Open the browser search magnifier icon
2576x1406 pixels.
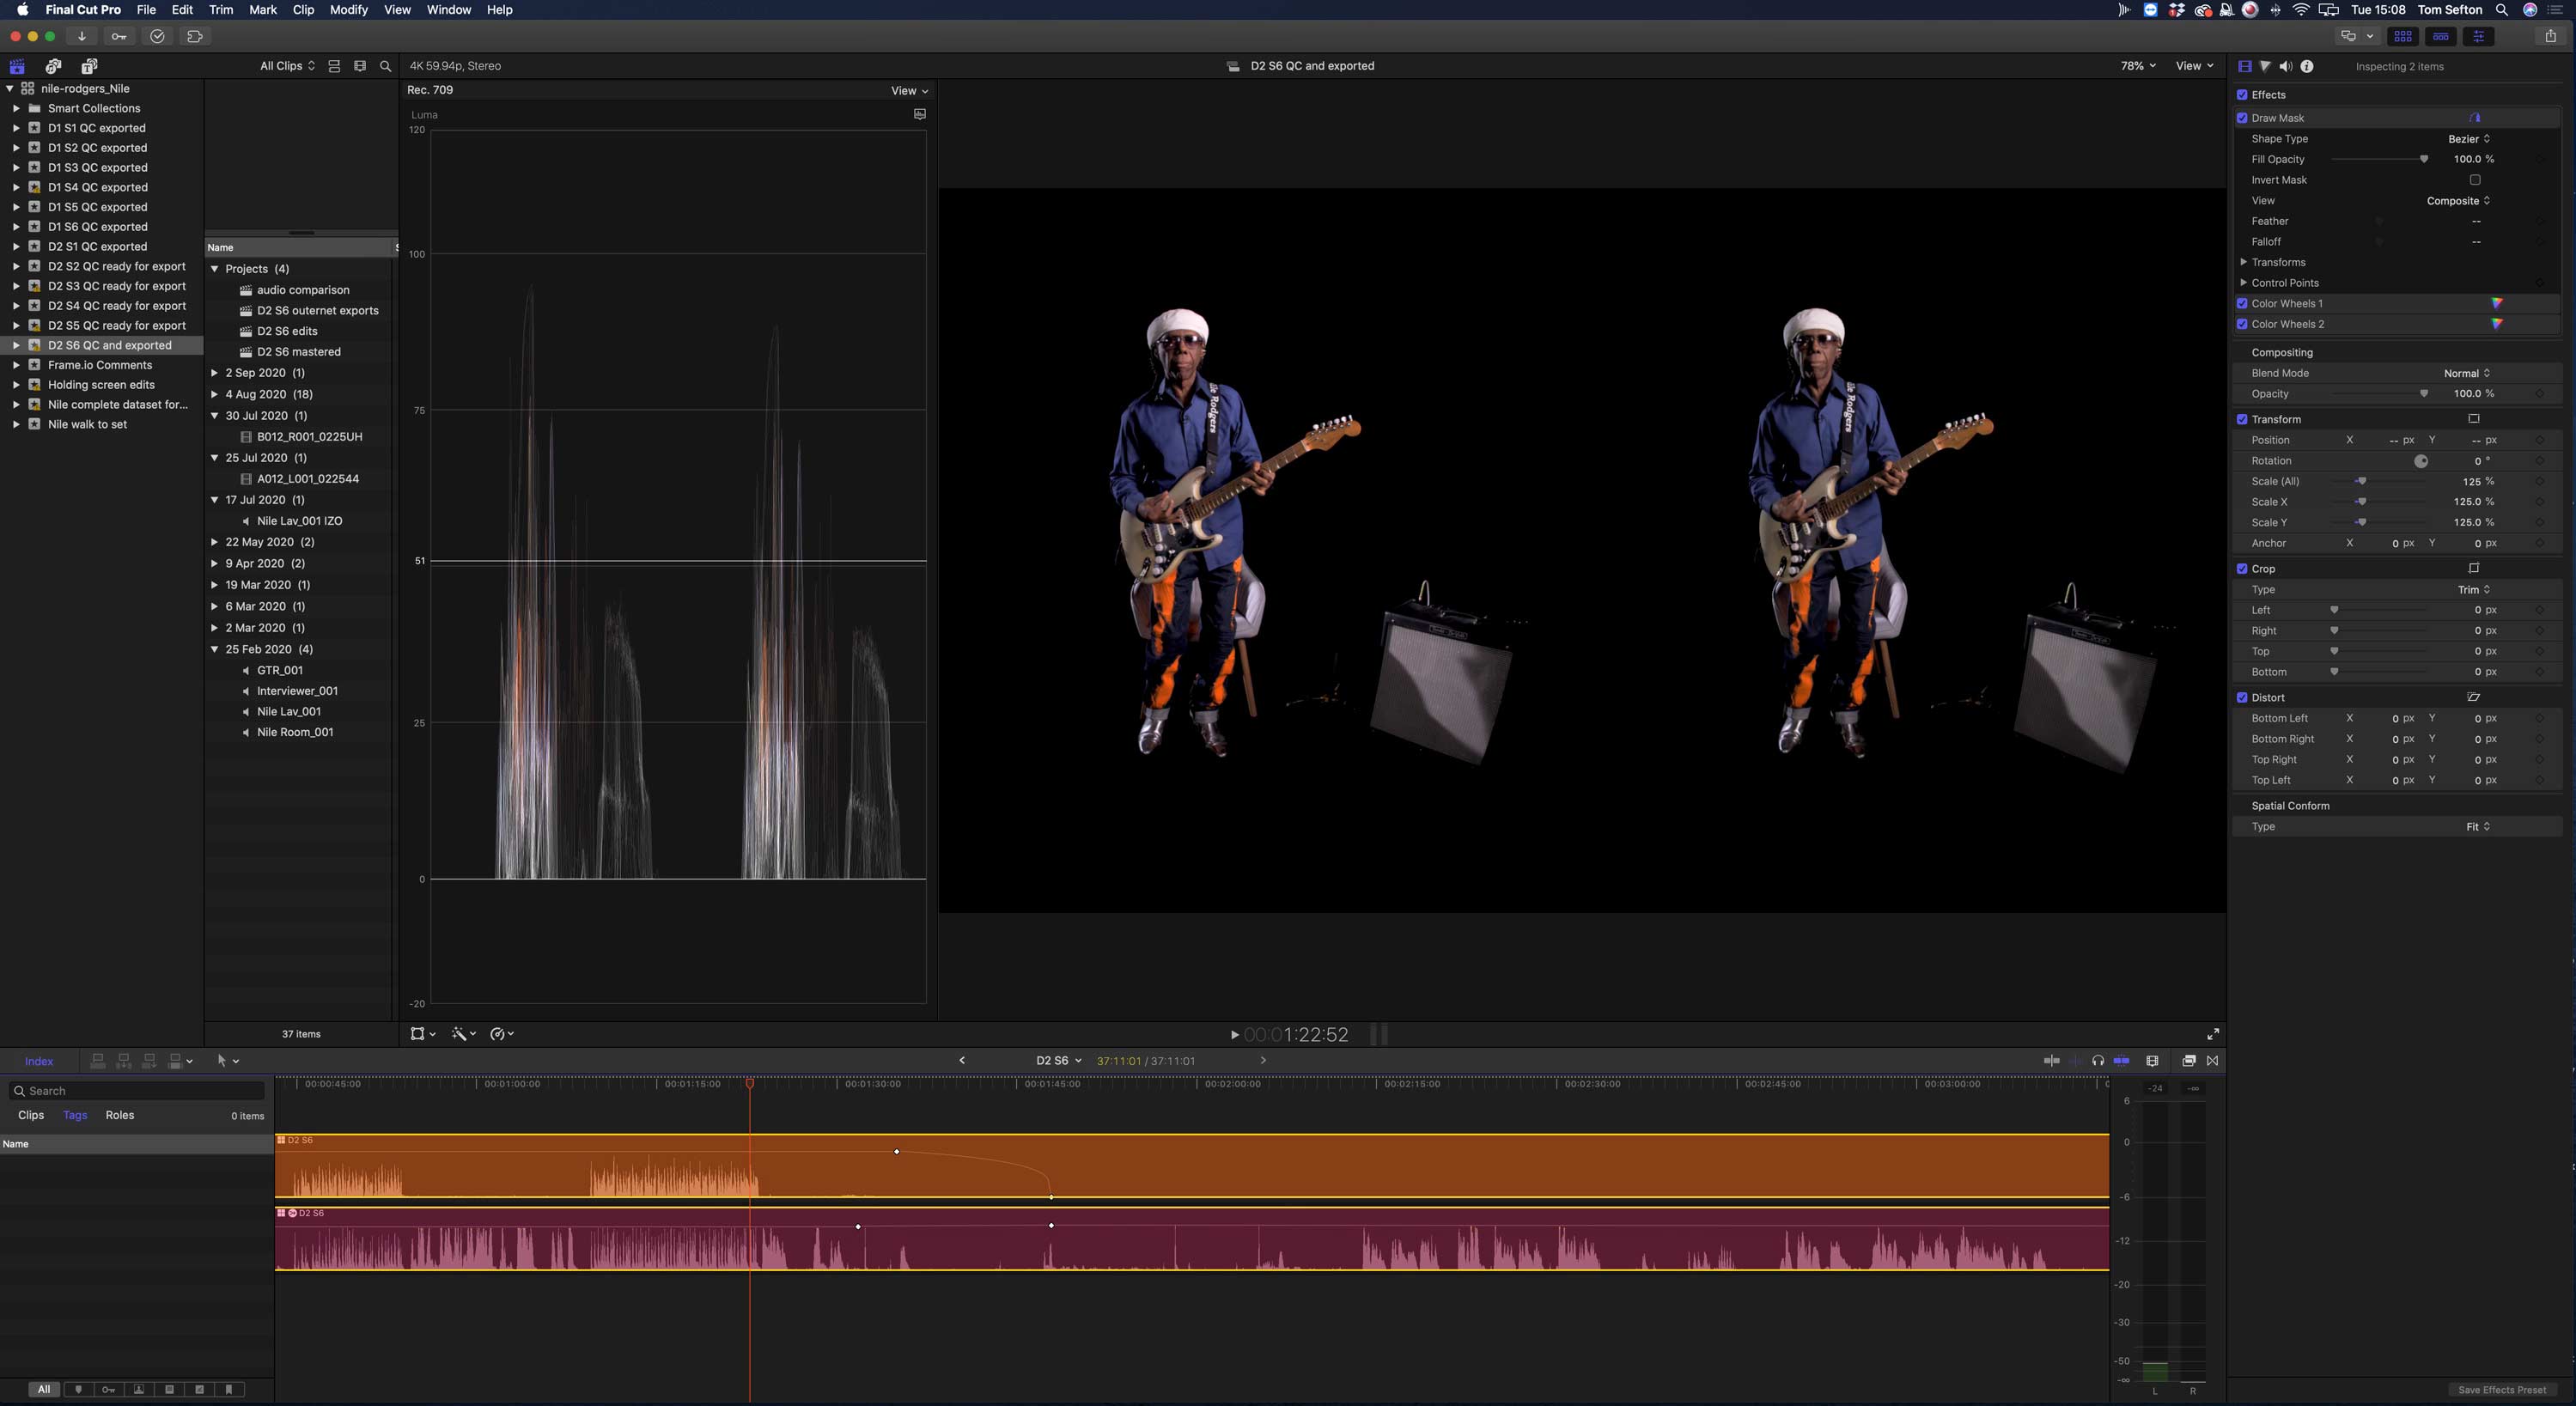385,66
